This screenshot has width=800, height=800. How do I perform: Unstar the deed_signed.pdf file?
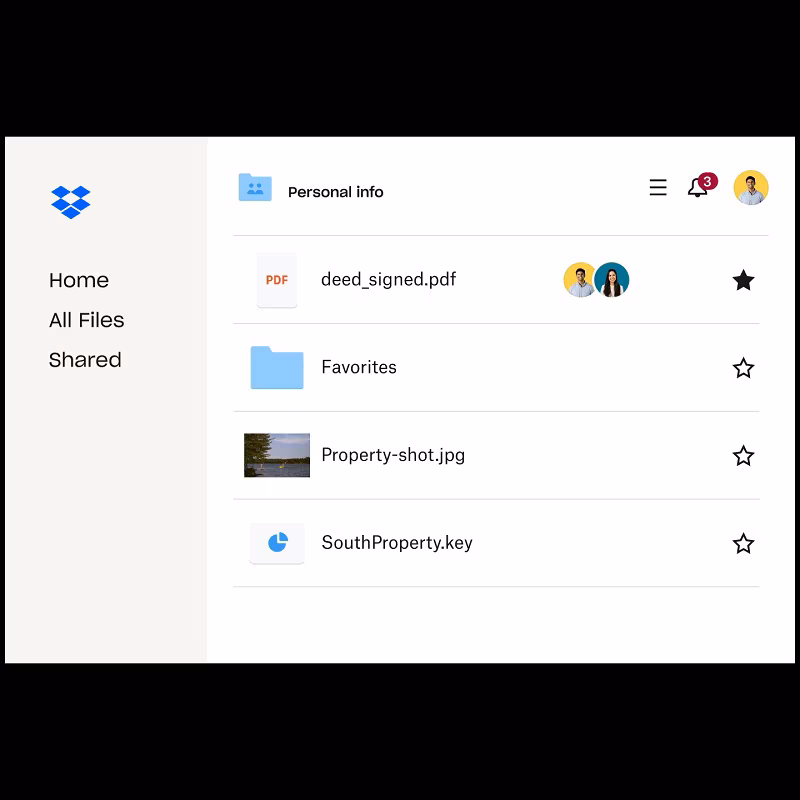(743, 280)
